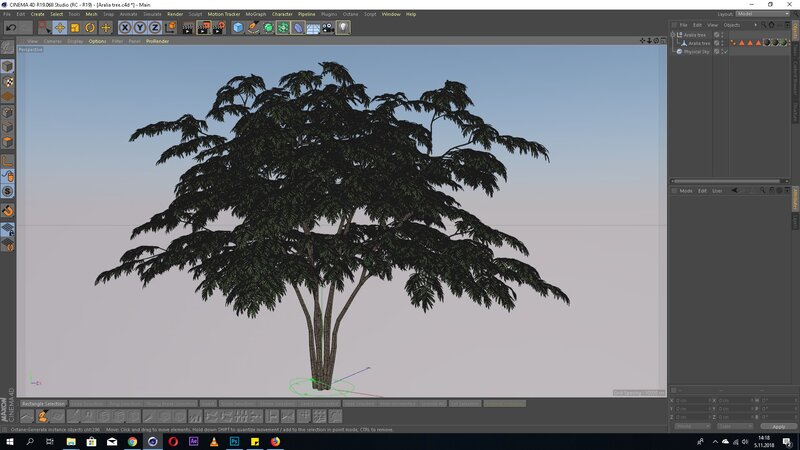The width and height of the screenshot is (800, 450).
Task: Click the Light bulb icon in toolbar
Action: click(x=343, y=28)
